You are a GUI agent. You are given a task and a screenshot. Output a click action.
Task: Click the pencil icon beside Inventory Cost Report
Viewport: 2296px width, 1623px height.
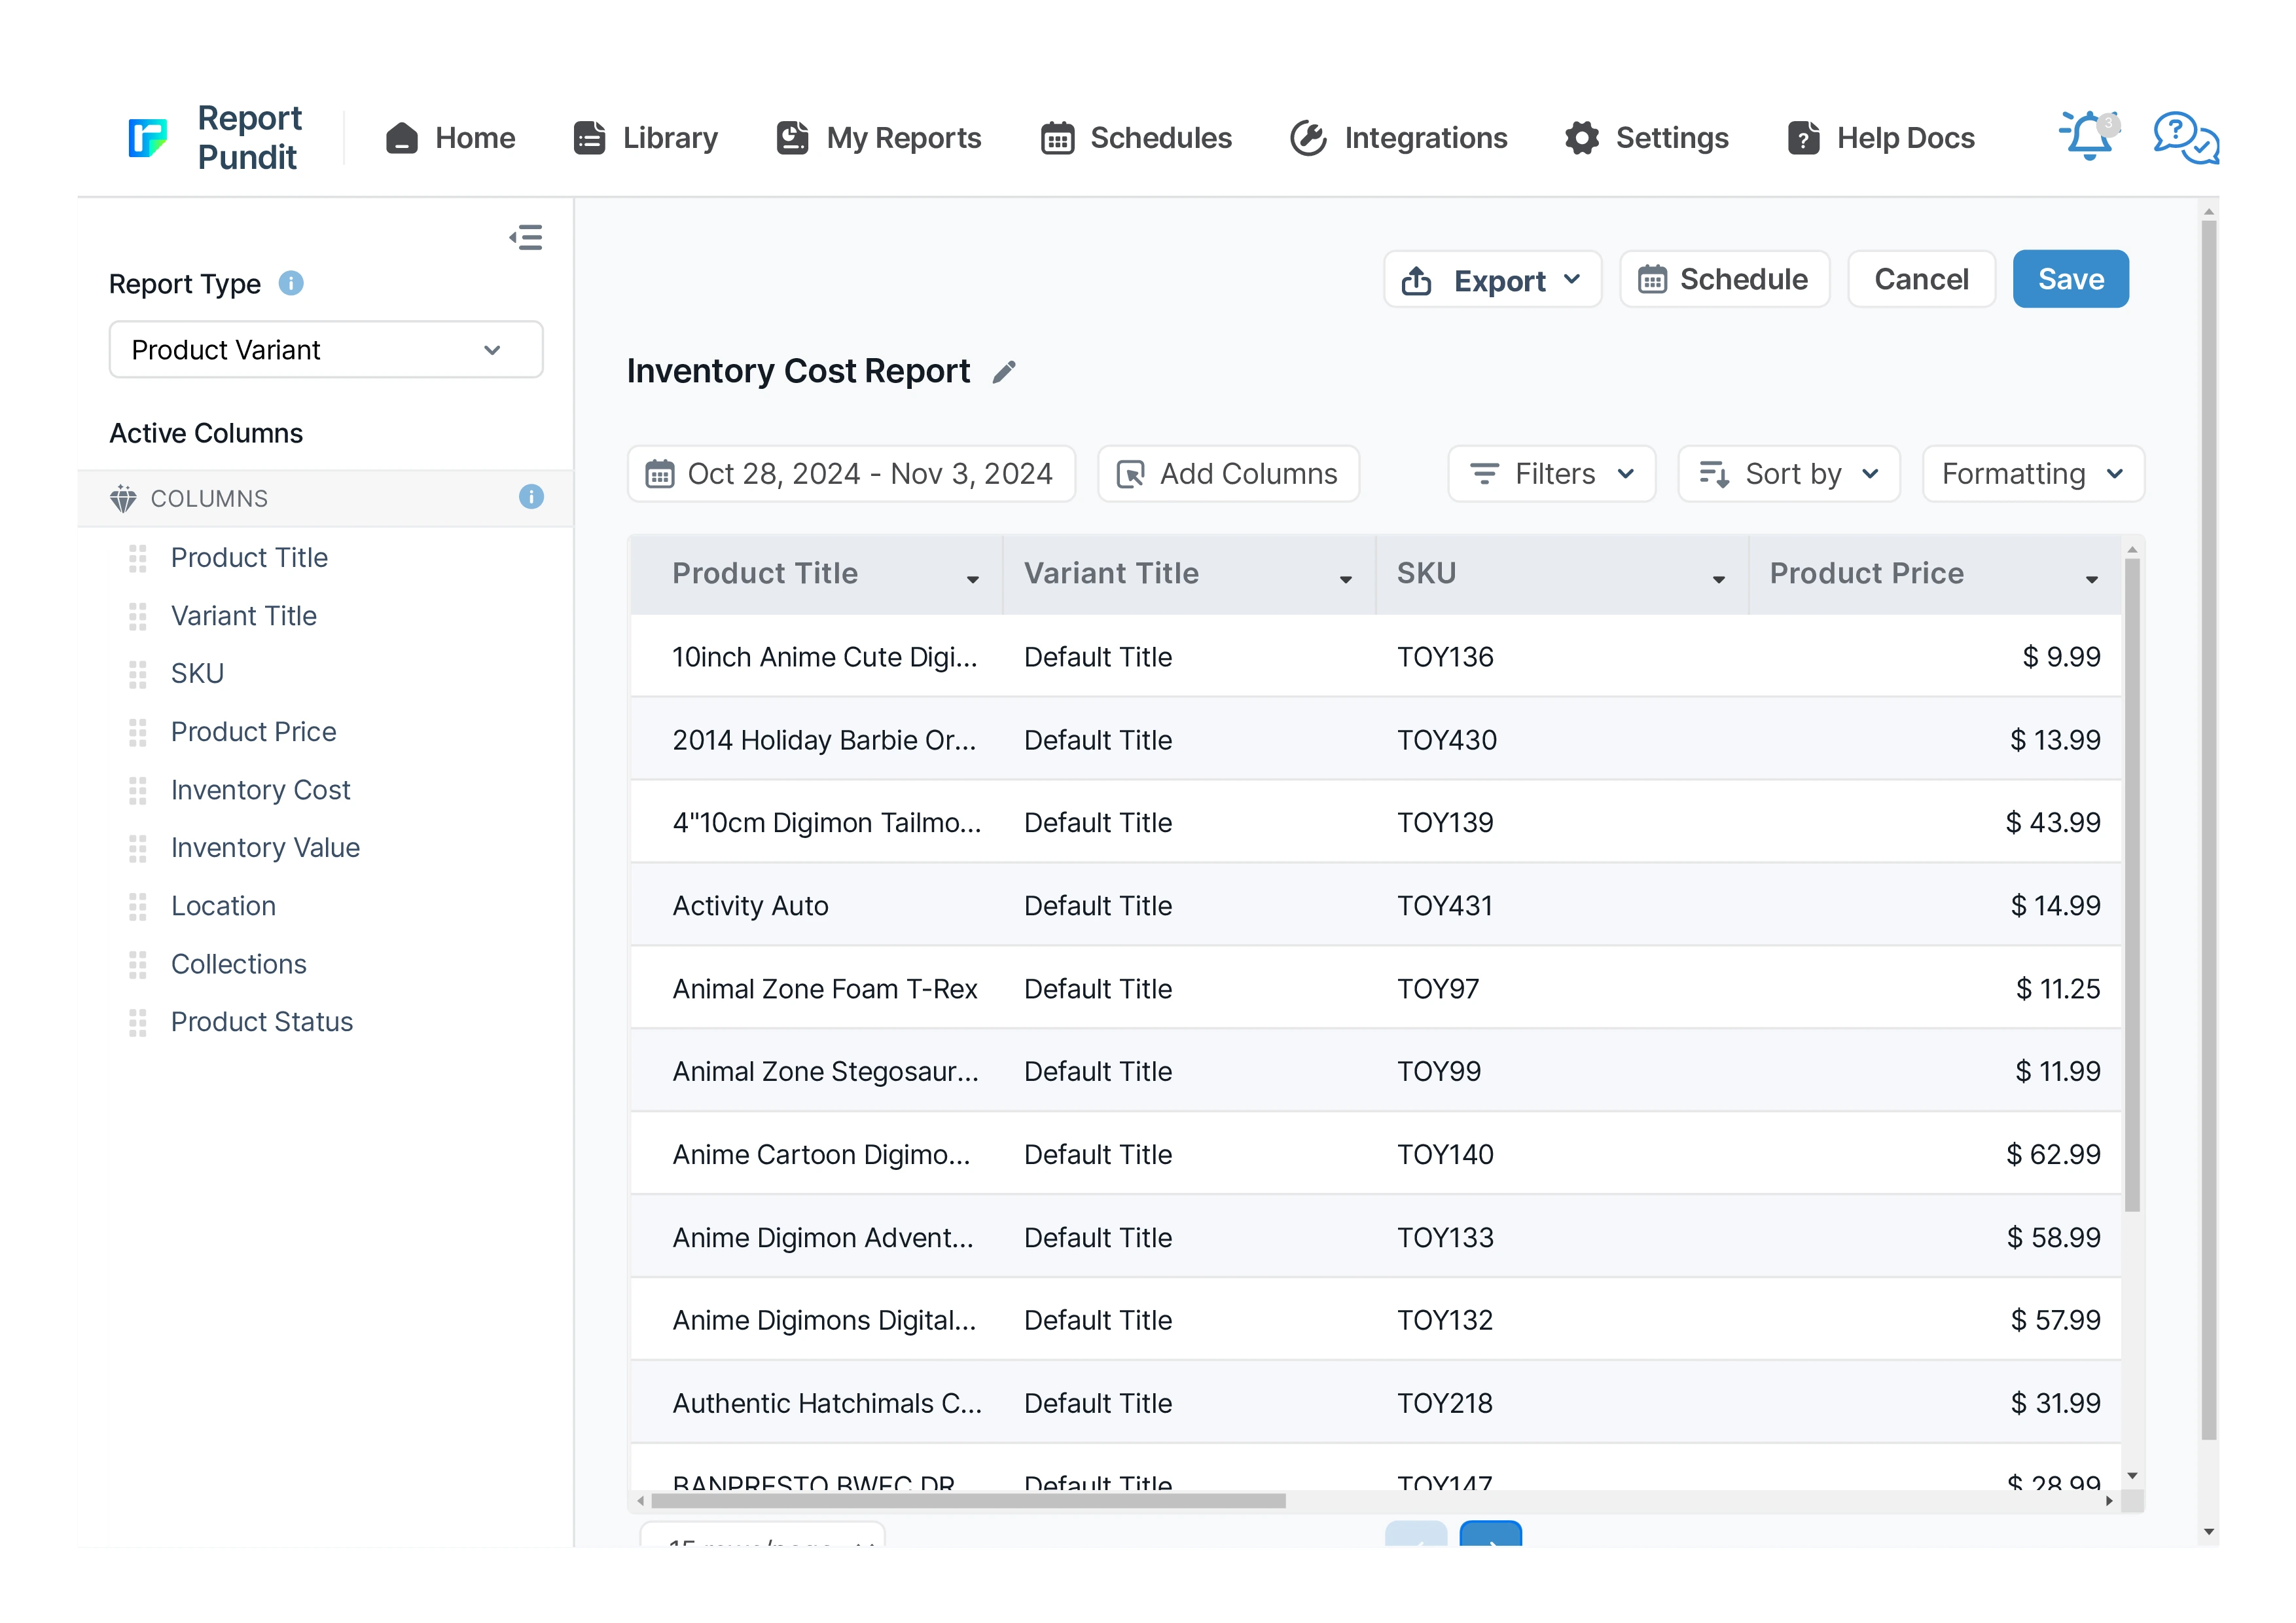pyautogui.click(x=1003, y=372)
